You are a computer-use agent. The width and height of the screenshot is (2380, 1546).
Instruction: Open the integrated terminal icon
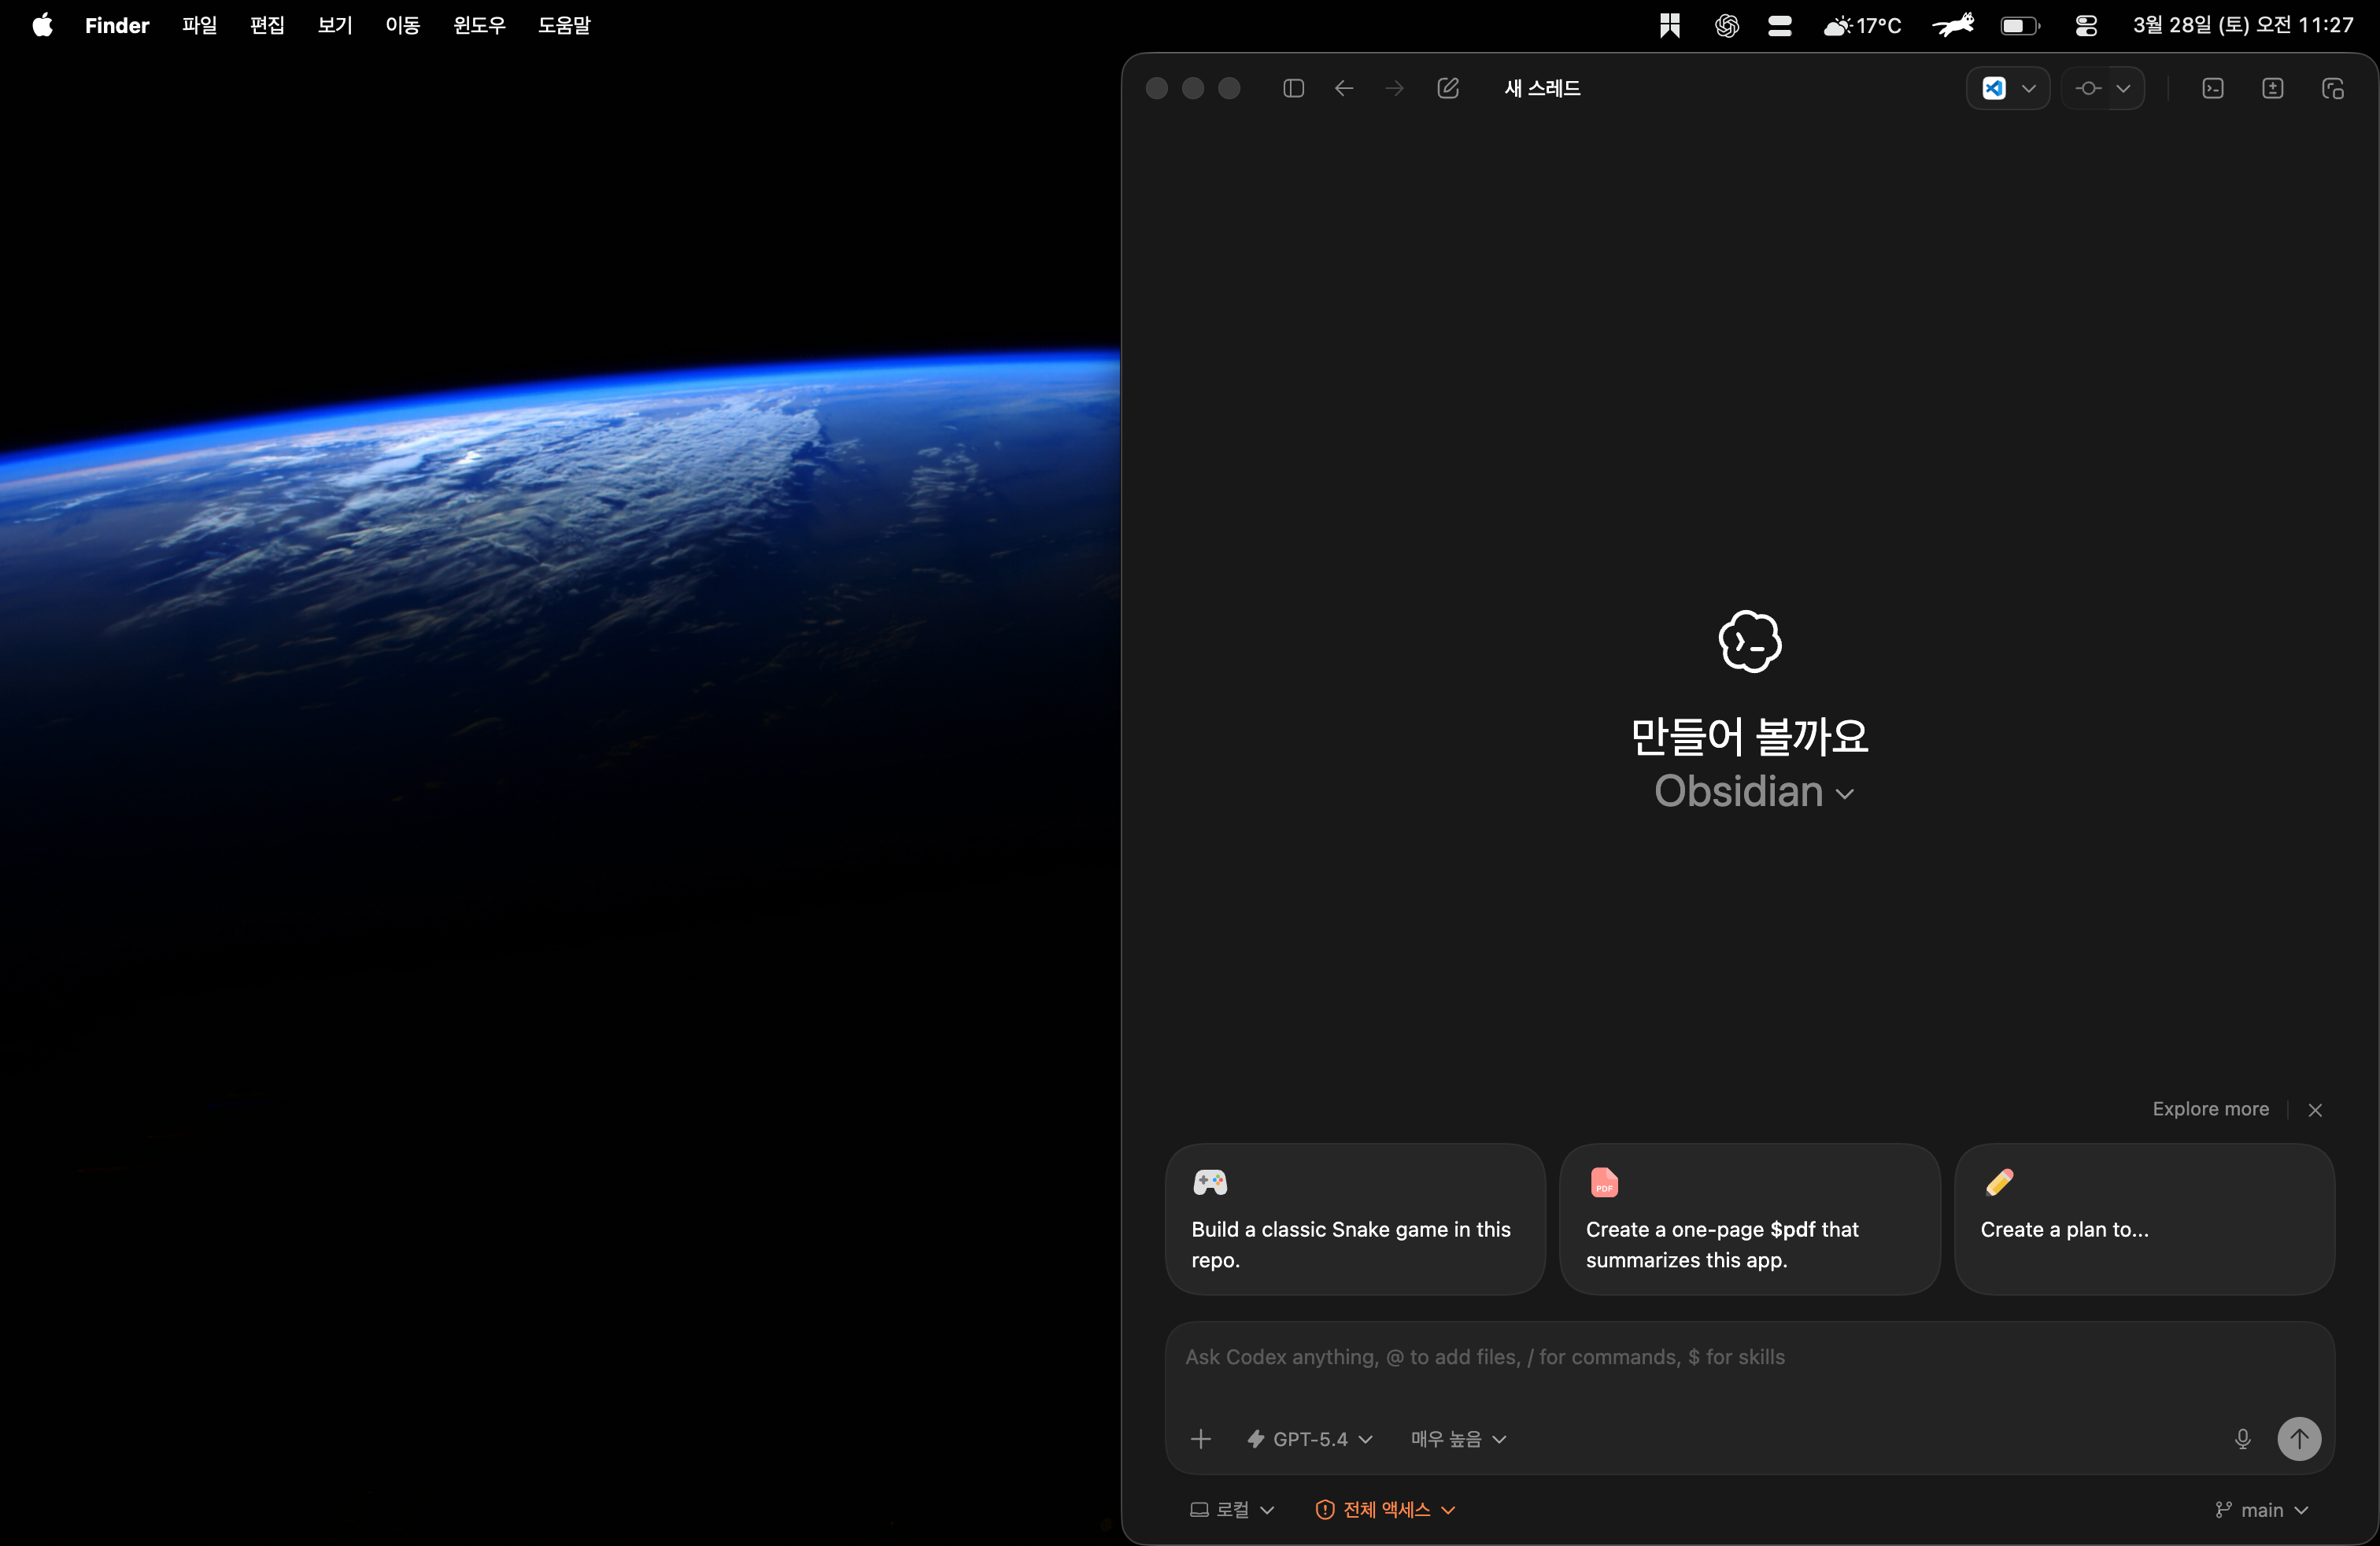[x=2213, y=89]
